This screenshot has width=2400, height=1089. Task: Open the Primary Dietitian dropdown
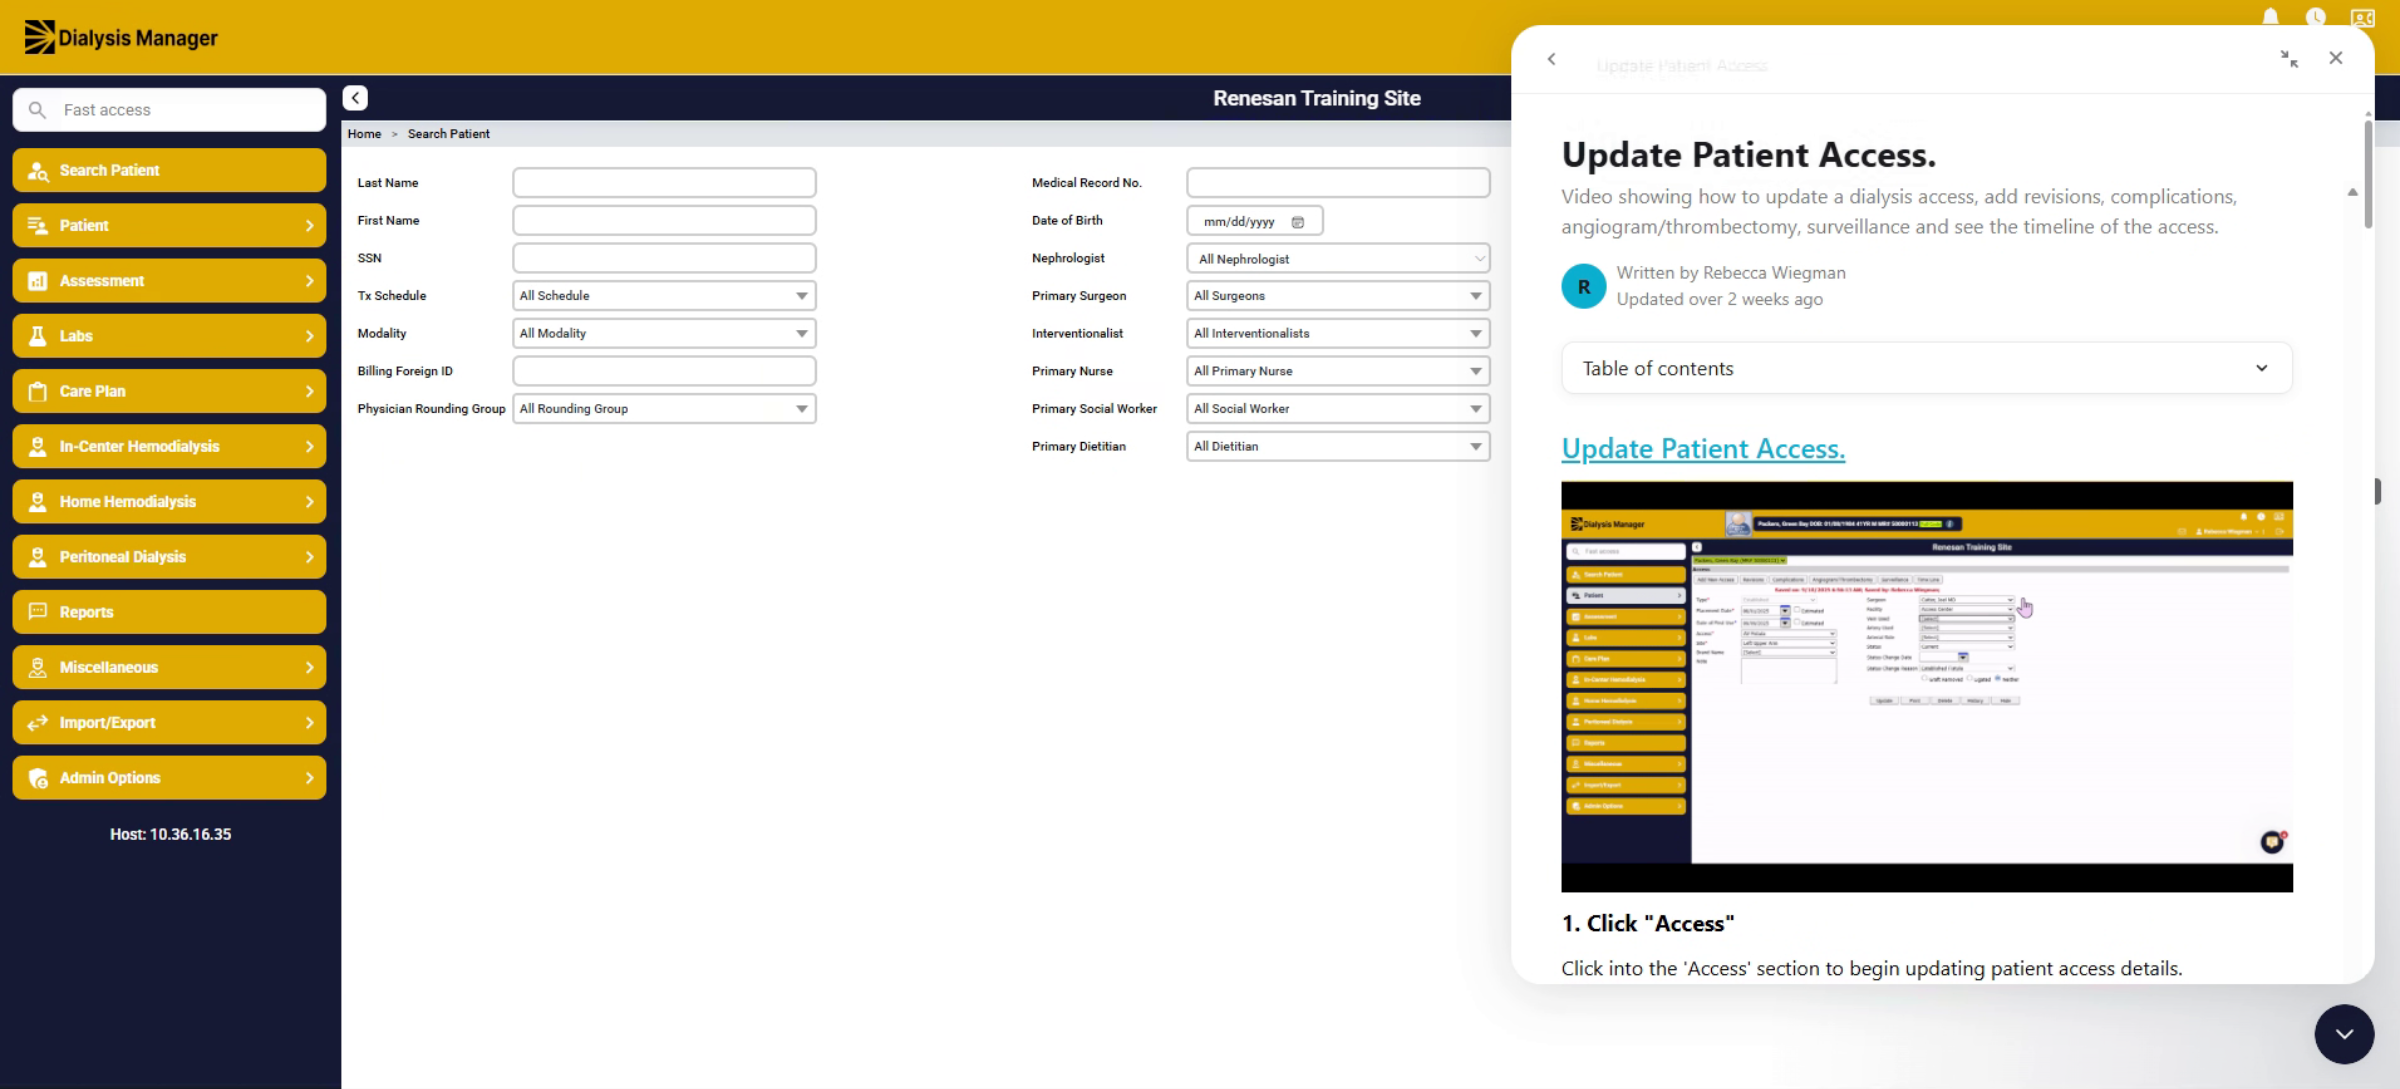(1338, 447)
